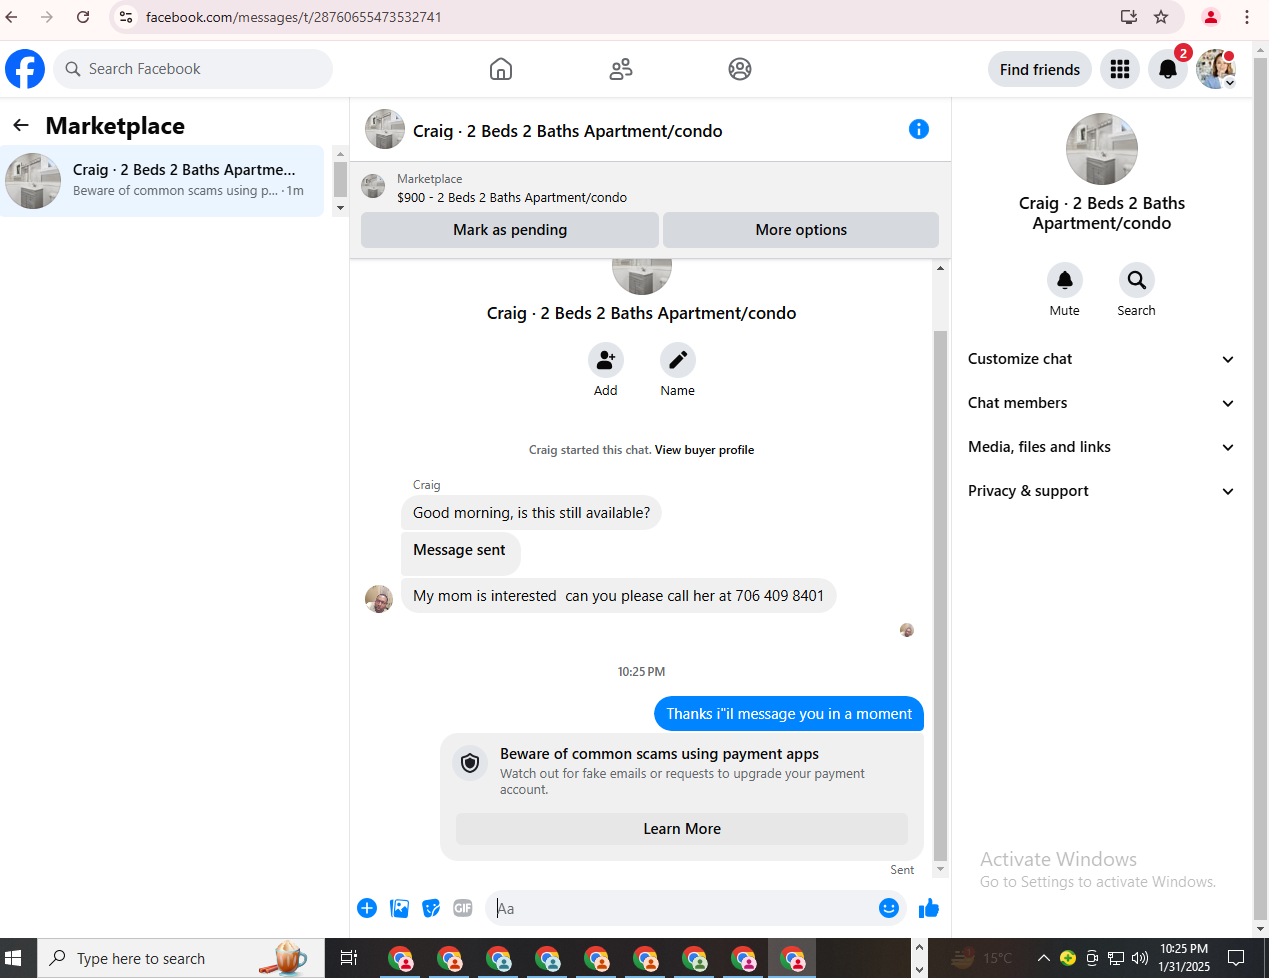
Task: Click Mark as pending button
Action: pyautogui.click(x=510, y=230)
